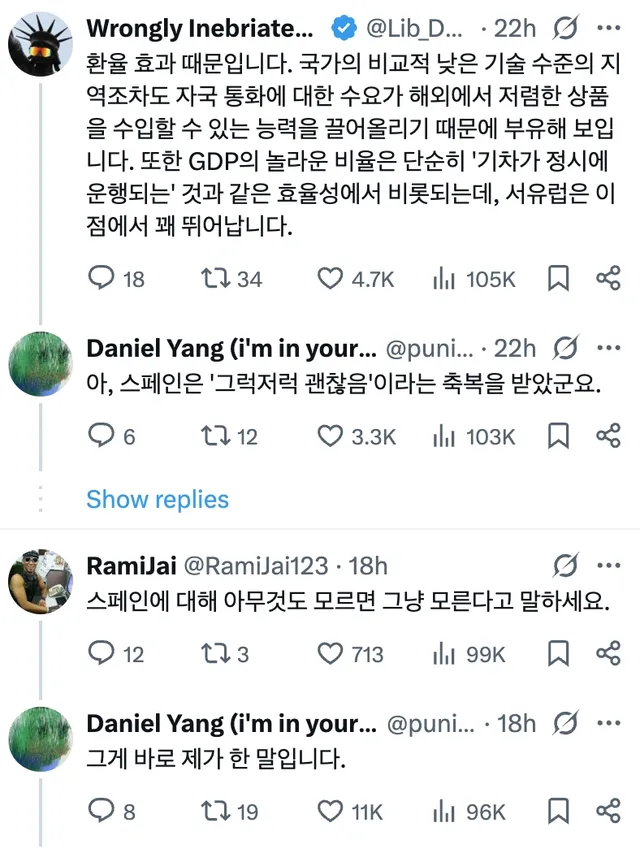Open more options on RamiJai's tweet

pyautogui.click(x=608, y=565)
